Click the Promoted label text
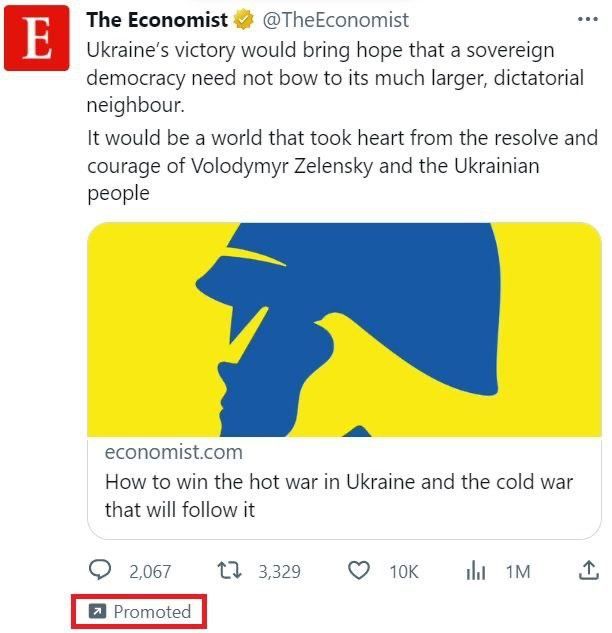The width and height of the screenshot is (612, 633). 152,612
